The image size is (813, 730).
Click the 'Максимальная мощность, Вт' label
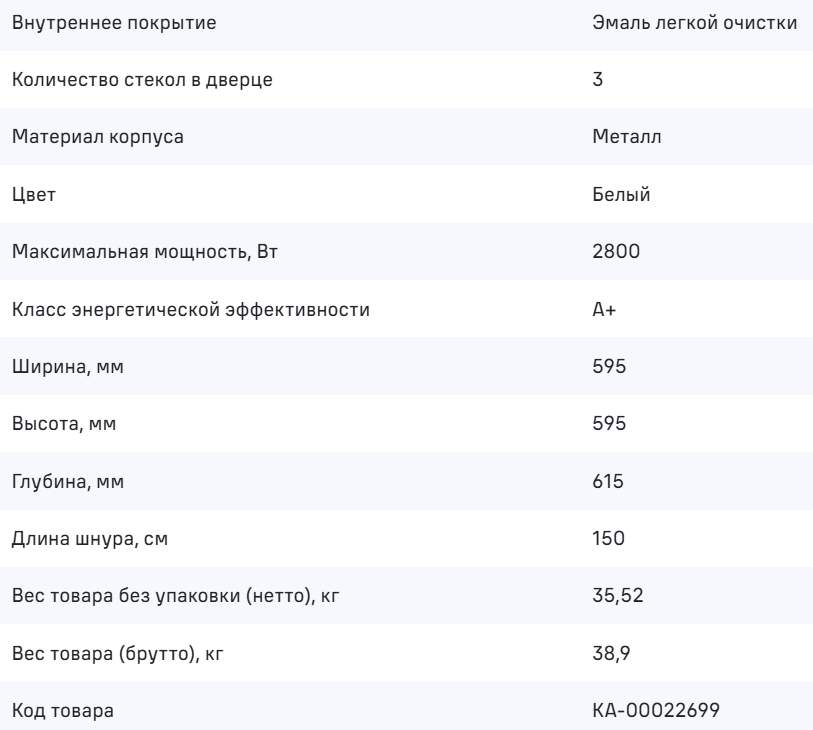pyautogui.click(x=144, y=253)
